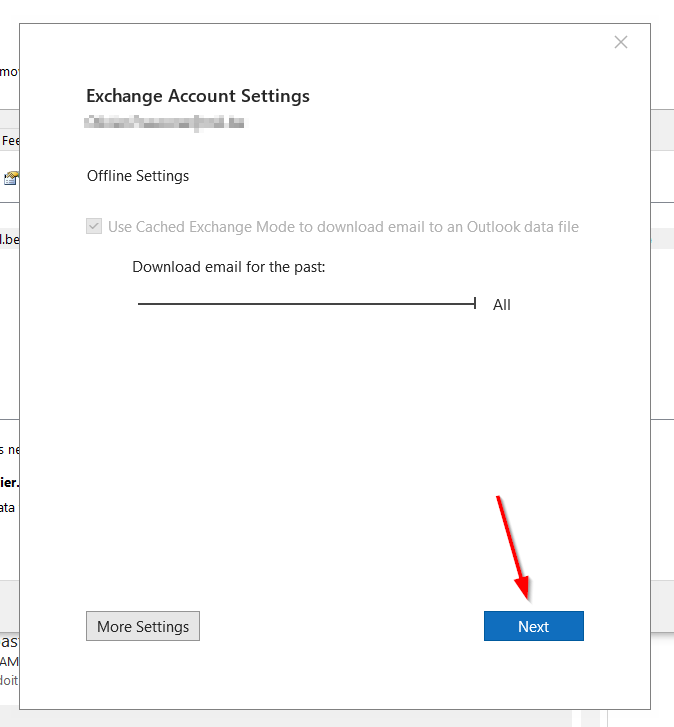Click the 'AM' text at bottom left
This screenshot has width=674, height=727.
point(9,661)
